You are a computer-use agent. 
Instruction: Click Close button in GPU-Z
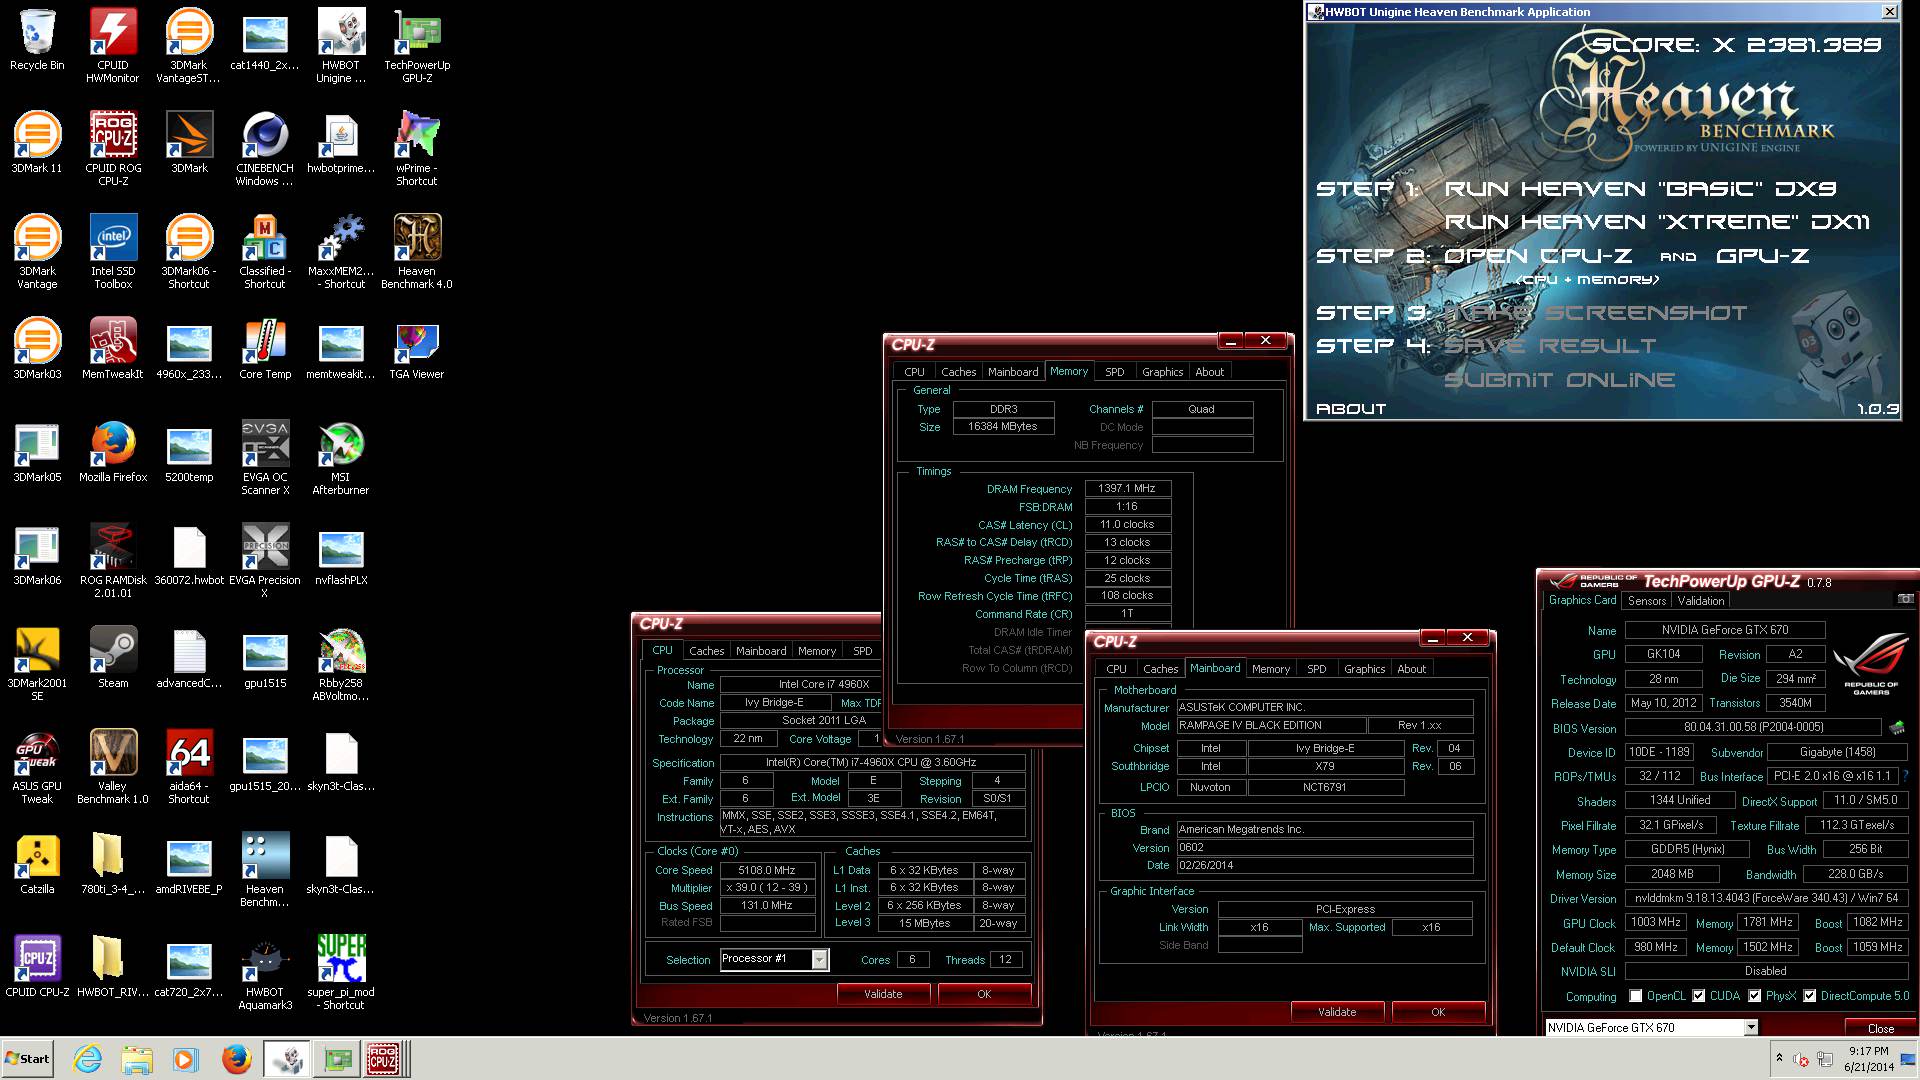(1881, 1028)
